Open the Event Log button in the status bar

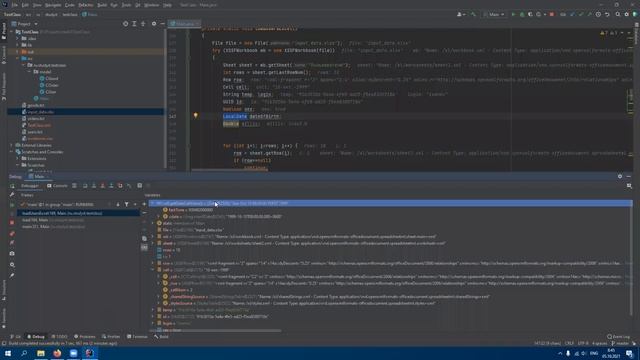point(619,337)
